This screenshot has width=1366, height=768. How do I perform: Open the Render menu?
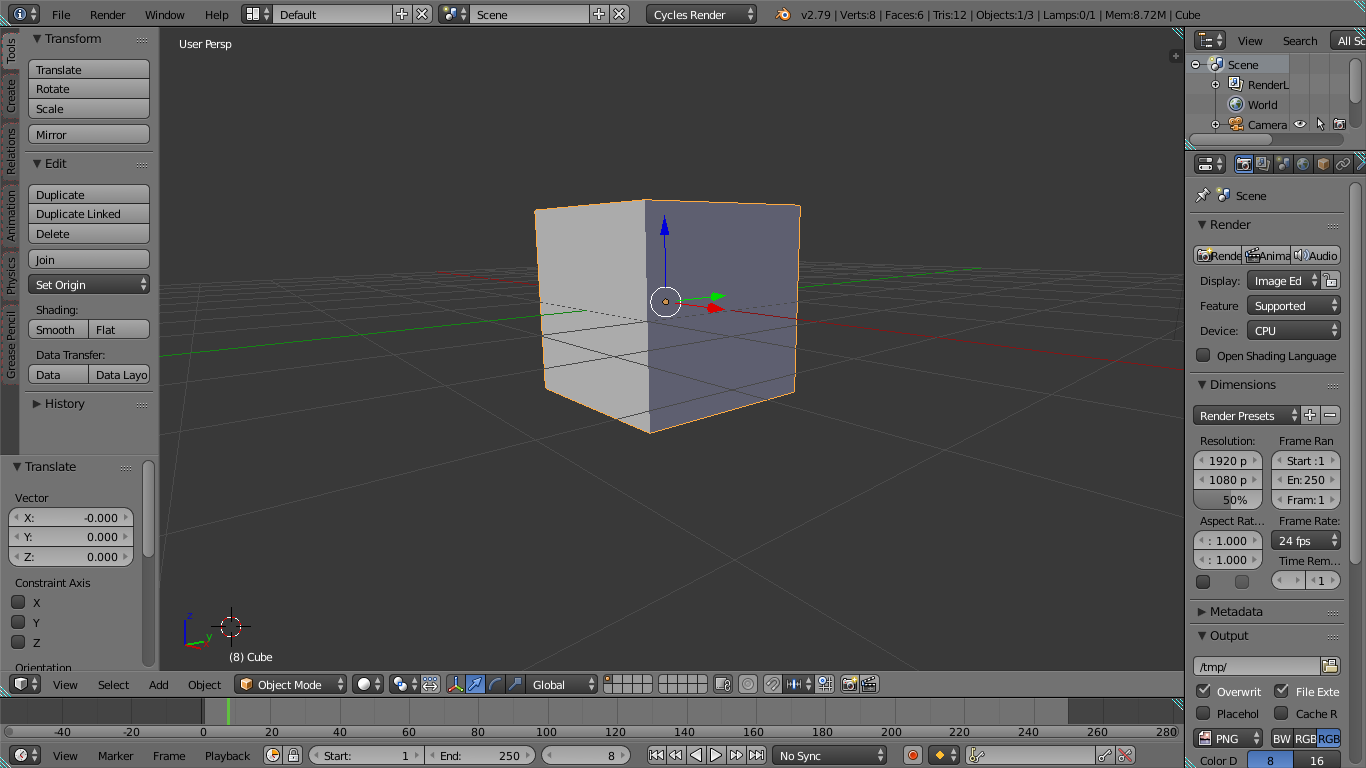tap(107, 15)
